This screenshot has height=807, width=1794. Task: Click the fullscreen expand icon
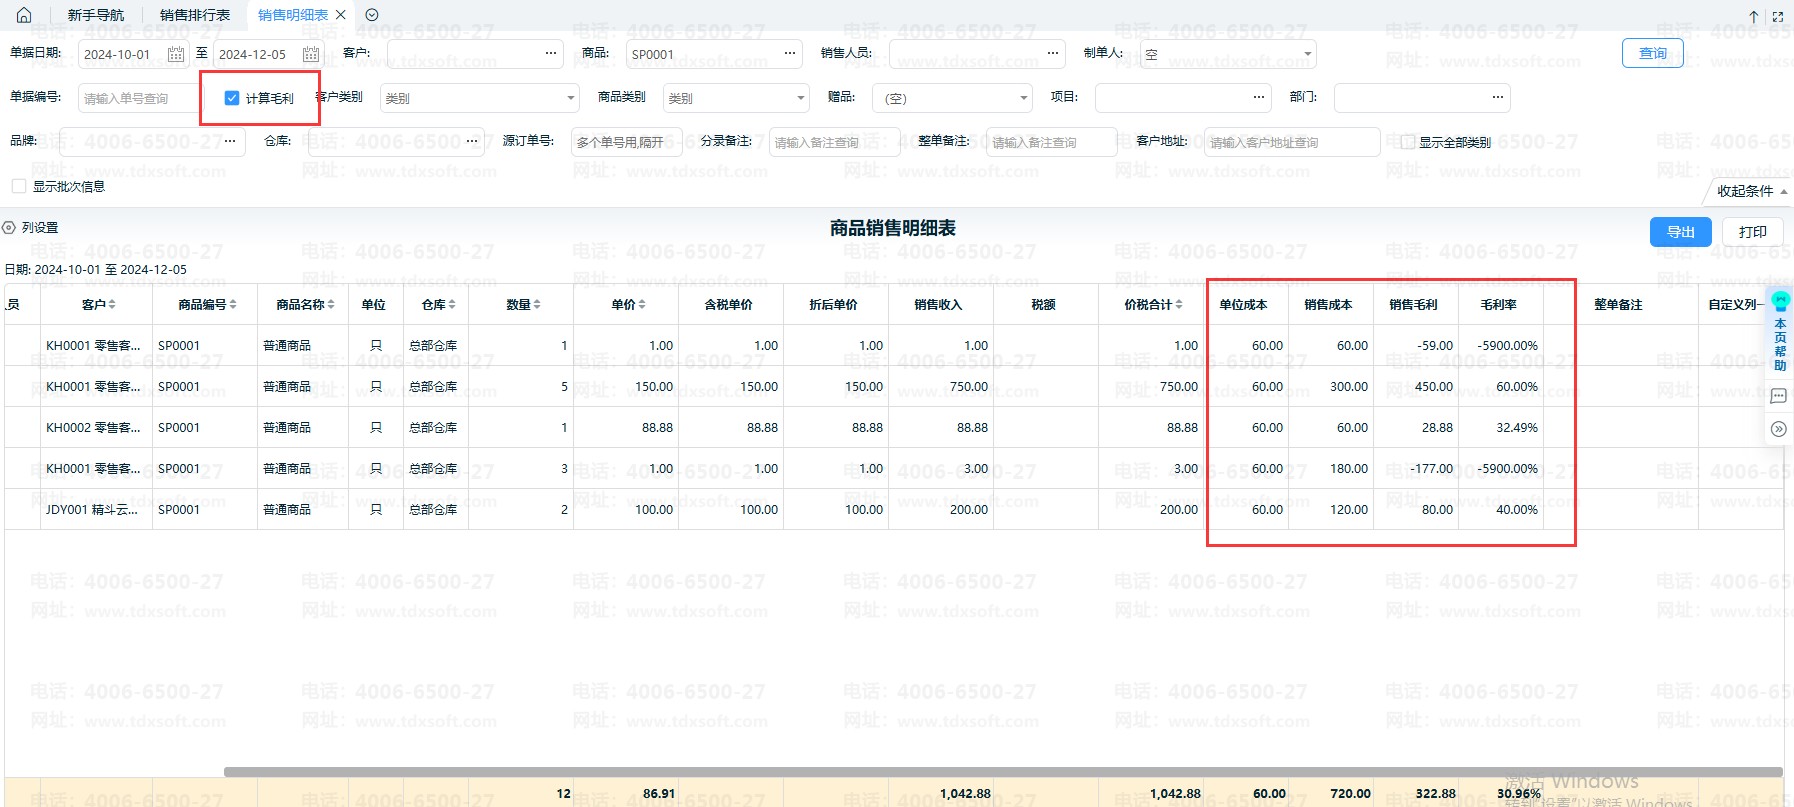tap(1777, 16)
